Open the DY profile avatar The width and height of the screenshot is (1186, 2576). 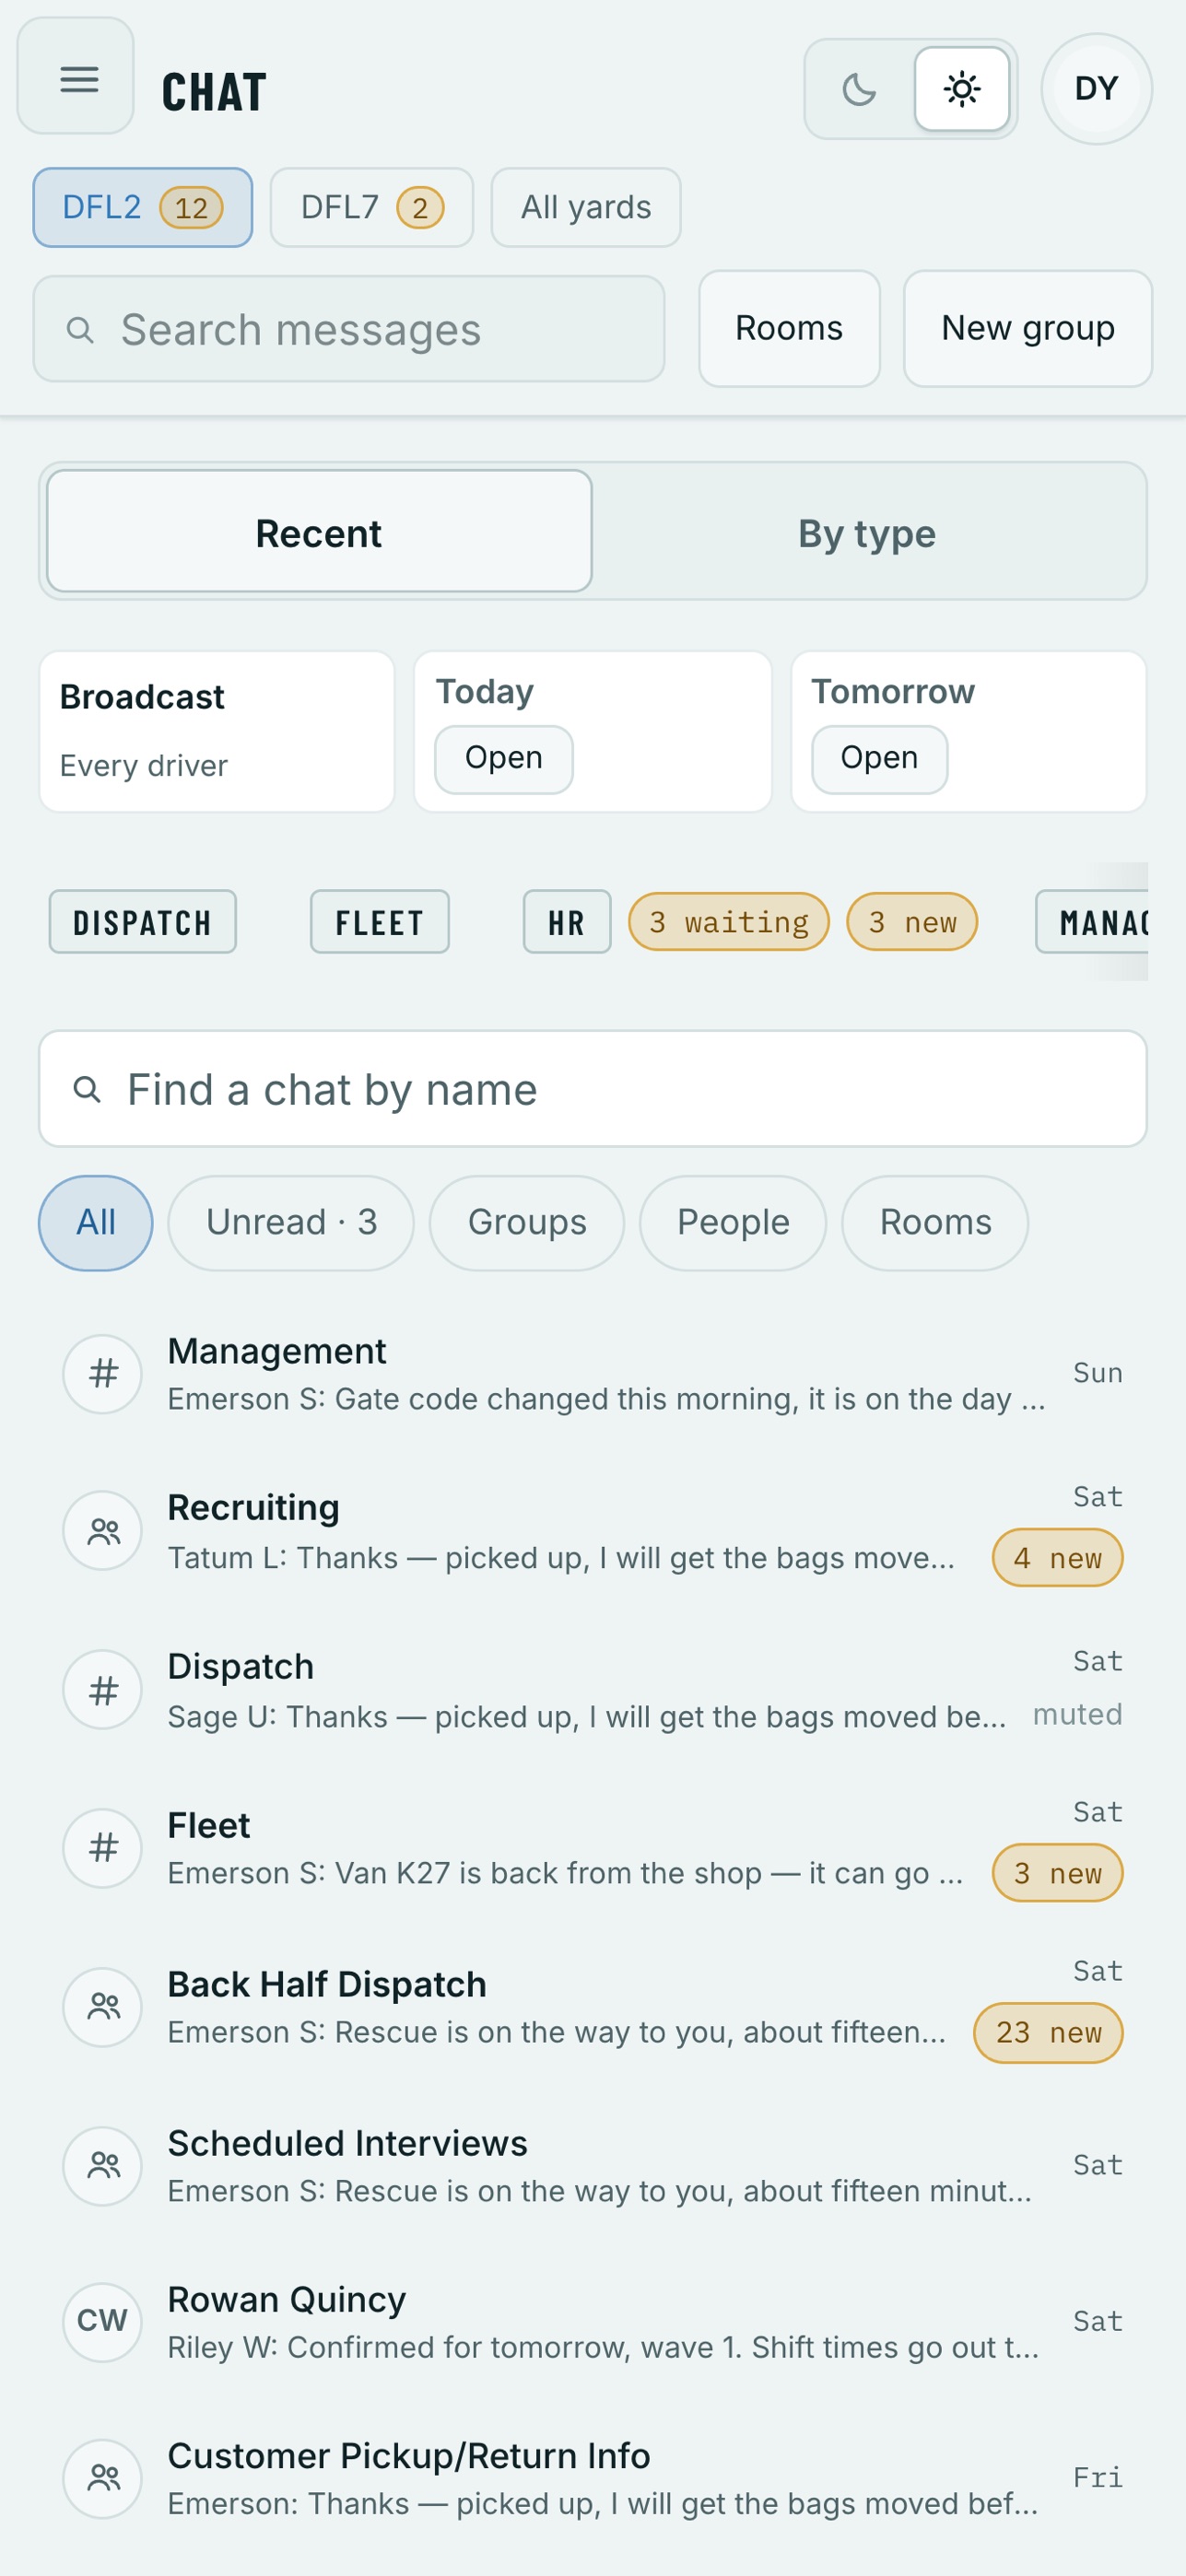point(1096,89)
